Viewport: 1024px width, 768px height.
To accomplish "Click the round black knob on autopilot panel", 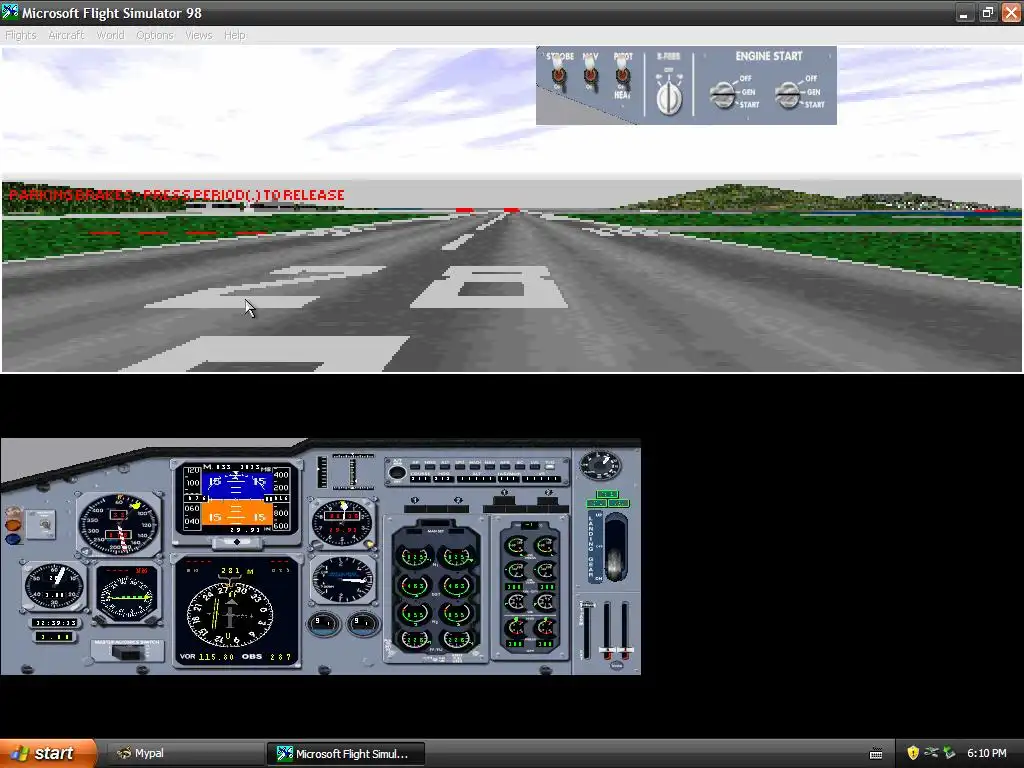I will click(396, 472).
